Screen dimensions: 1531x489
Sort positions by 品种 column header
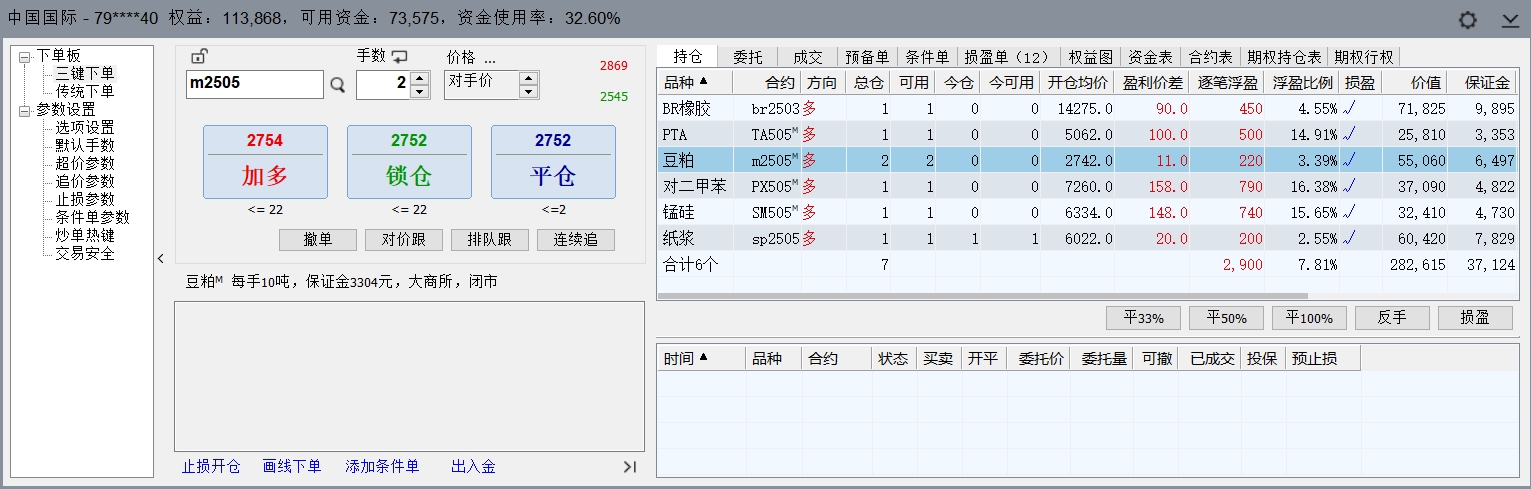pos(694,82)
